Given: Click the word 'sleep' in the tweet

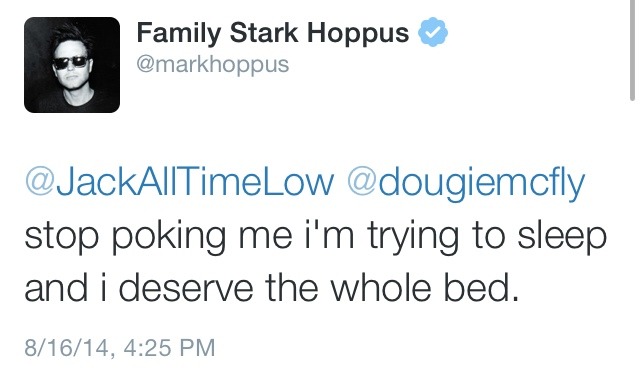Looking at the screenshot, I should click(x=562, y=238).
